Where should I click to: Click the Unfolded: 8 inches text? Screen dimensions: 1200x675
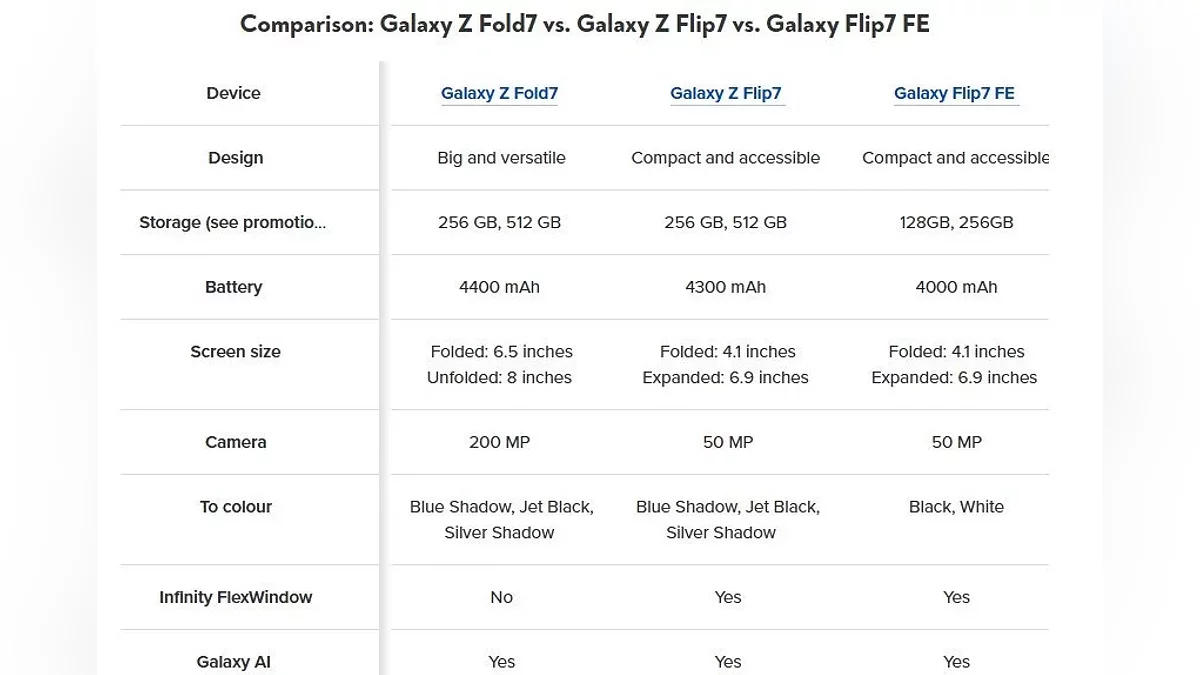499,378
